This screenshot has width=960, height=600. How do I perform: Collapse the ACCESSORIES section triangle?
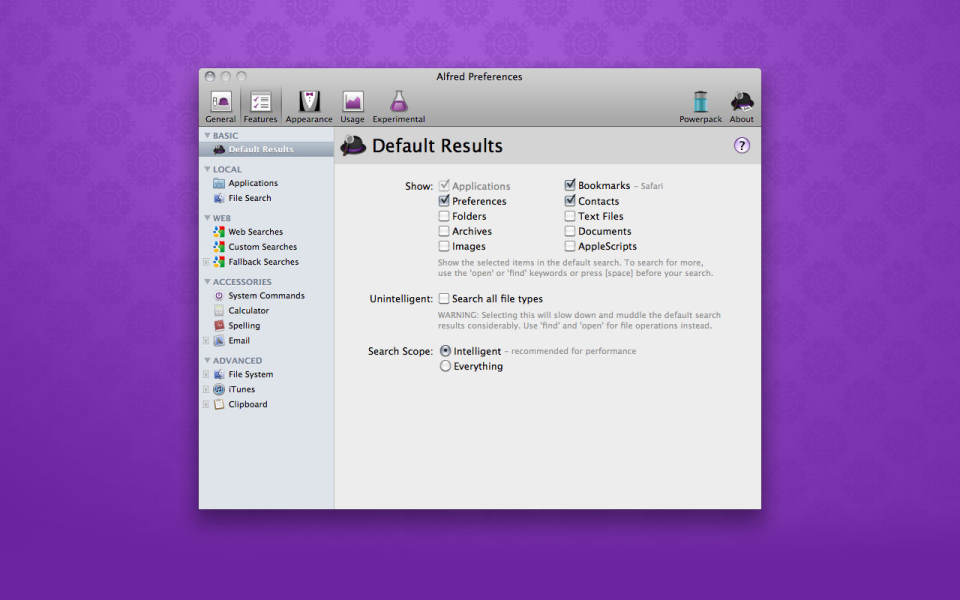208,282
